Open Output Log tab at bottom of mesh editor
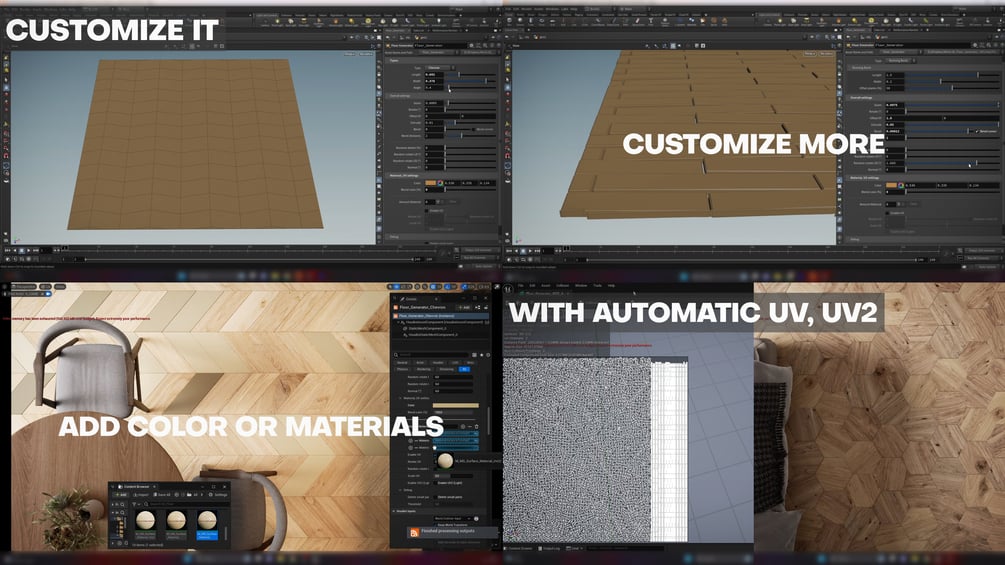This screenshot has width=1005, height=565. tap(551, 548)
